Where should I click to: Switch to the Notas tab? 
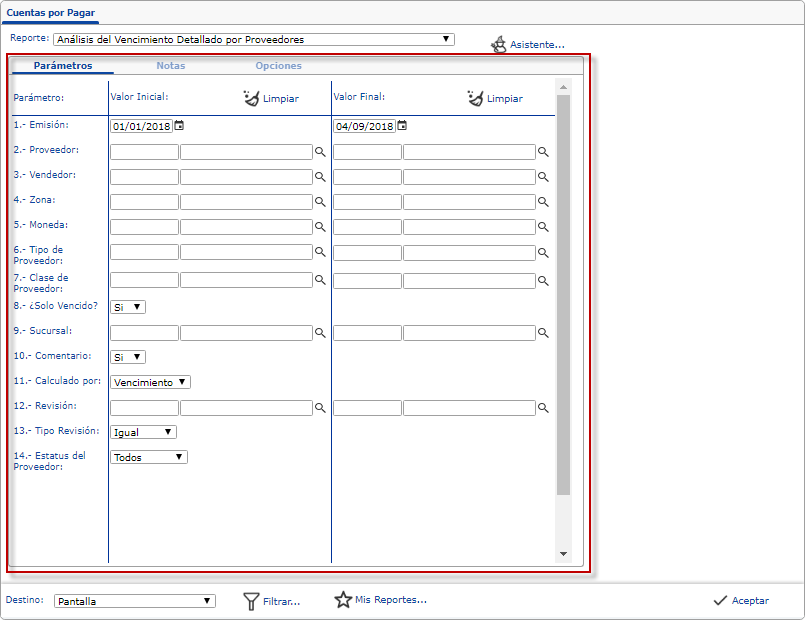[170, 66]
